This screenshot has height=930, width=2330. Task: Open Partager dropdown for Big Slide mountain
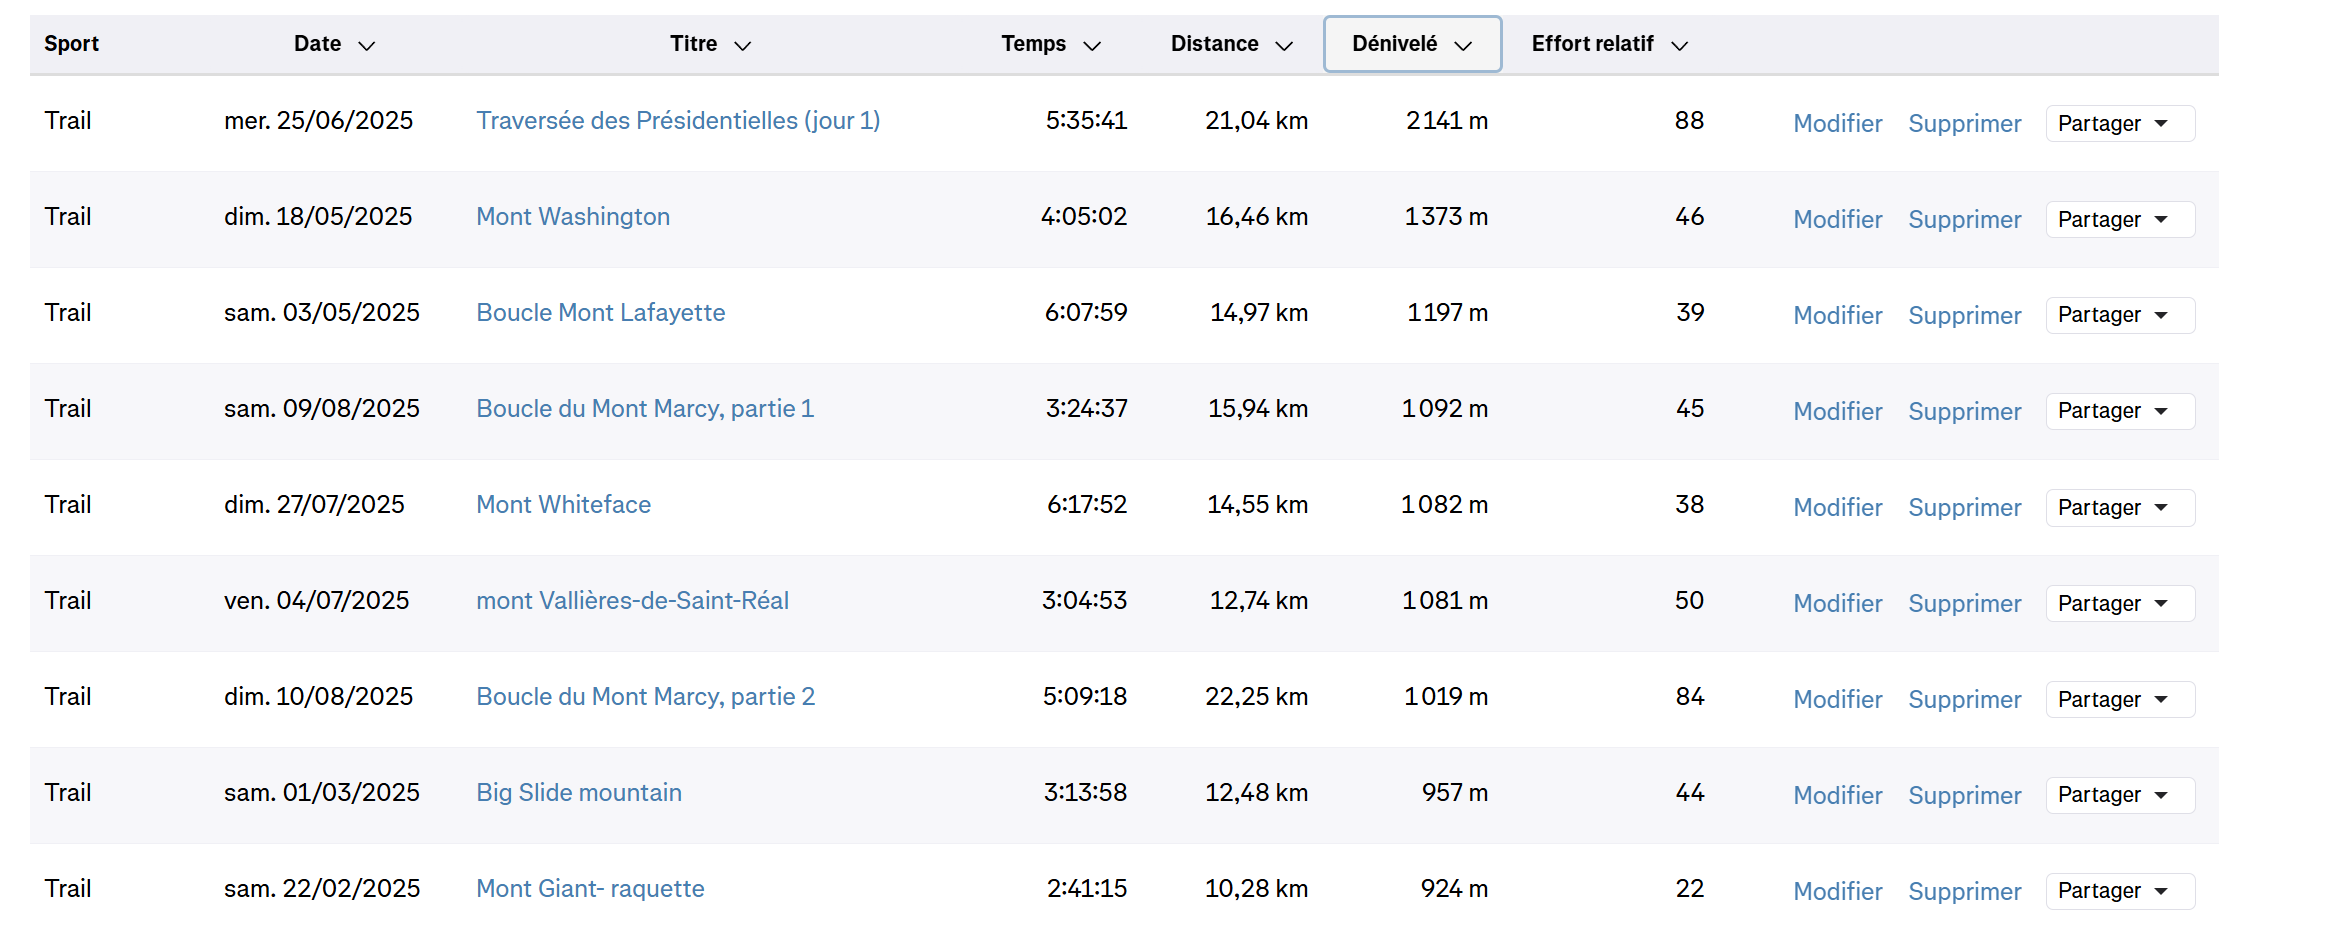2119,796
